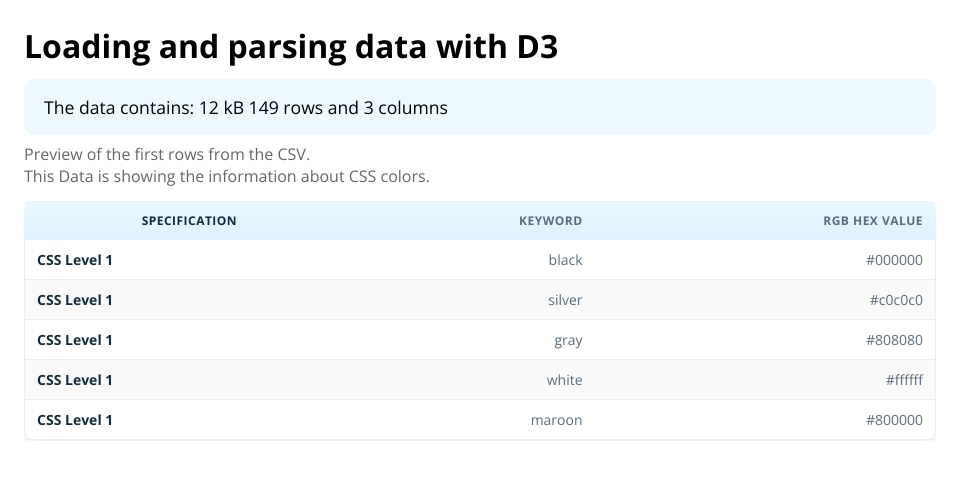Click the SPECIFICATION column header

pos(189,221)
